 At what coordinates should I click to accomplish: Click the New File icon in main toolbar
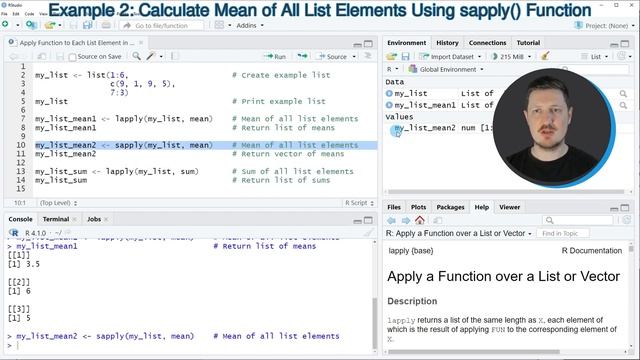[x=5, y=25]
